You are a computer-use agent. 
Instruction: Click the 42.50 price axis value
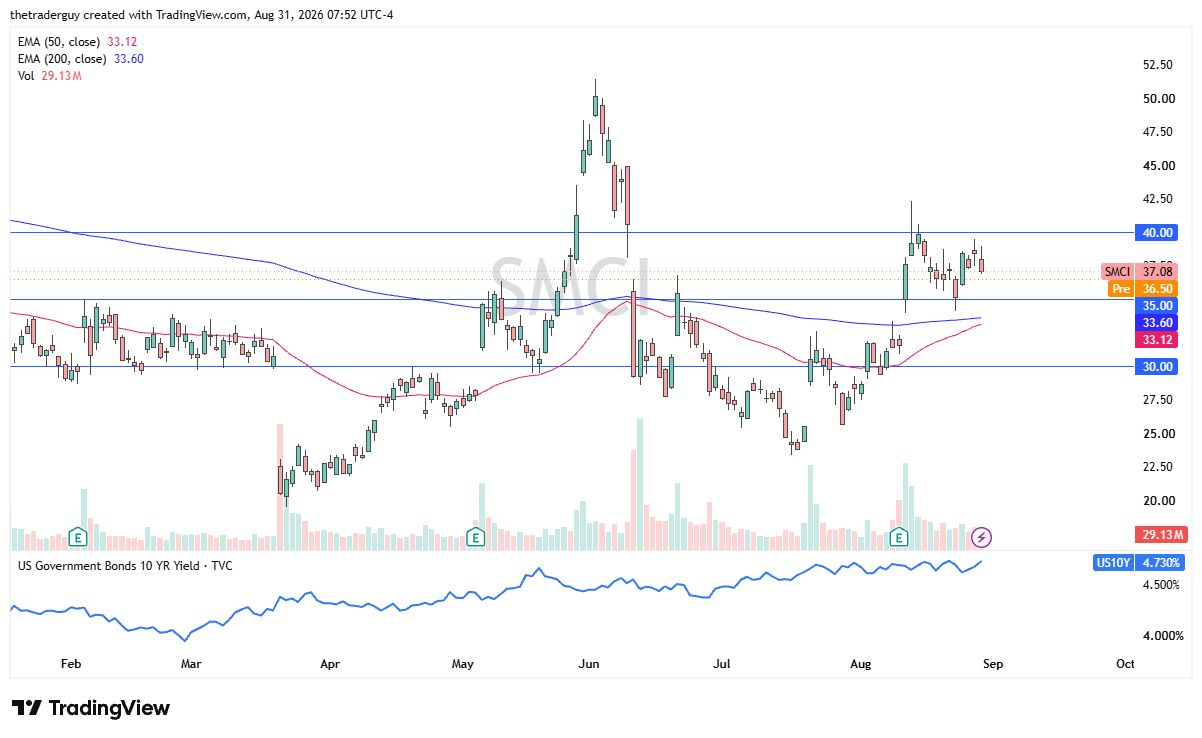point(1159,199)
